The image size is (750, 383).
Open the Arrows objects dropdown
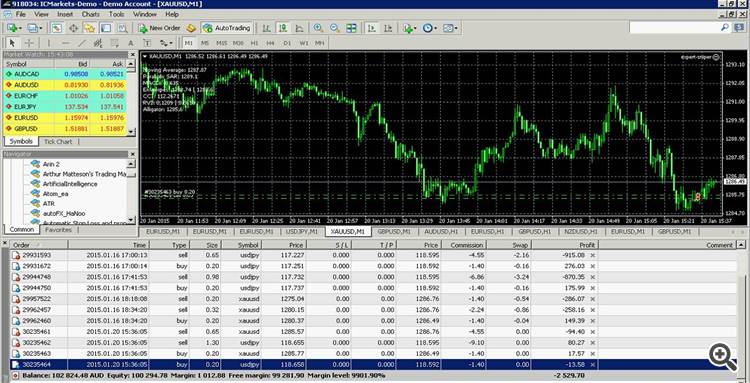[166, 43]
